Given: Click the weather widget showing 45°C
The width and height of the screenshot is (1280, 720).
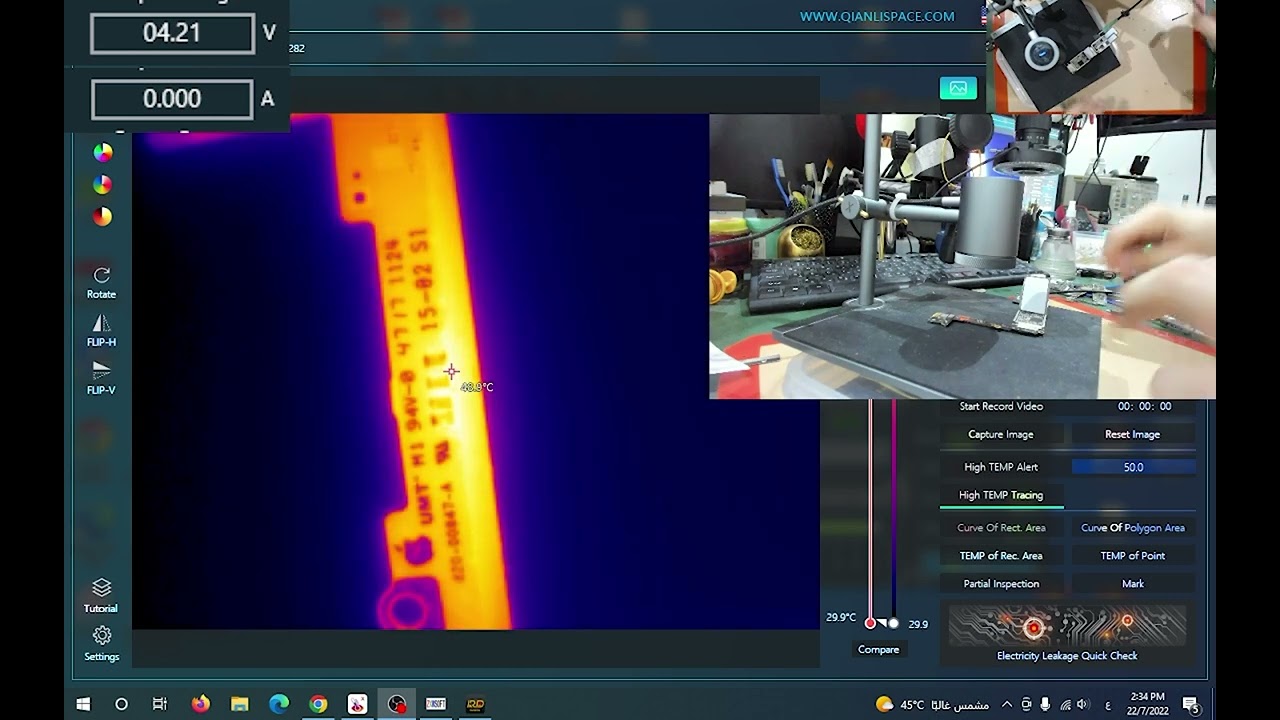Looking at the screenshot, I should pos(932,704).
